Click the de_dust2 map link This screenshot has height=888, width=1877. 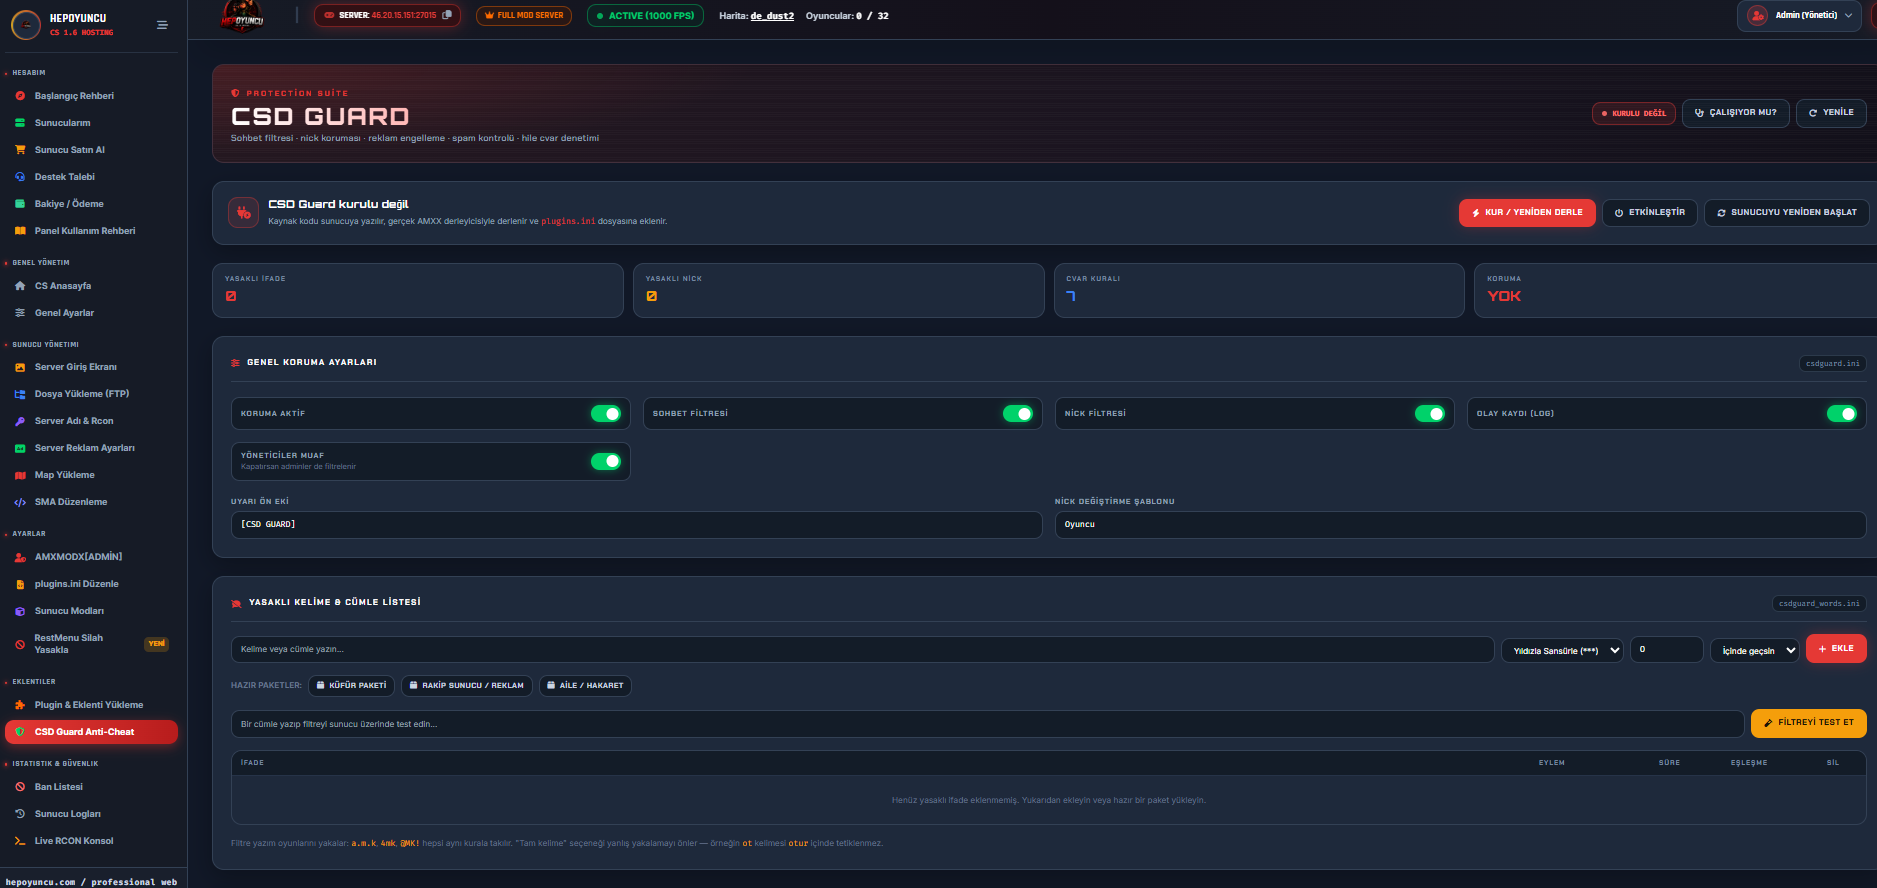(x=772, y=16)
